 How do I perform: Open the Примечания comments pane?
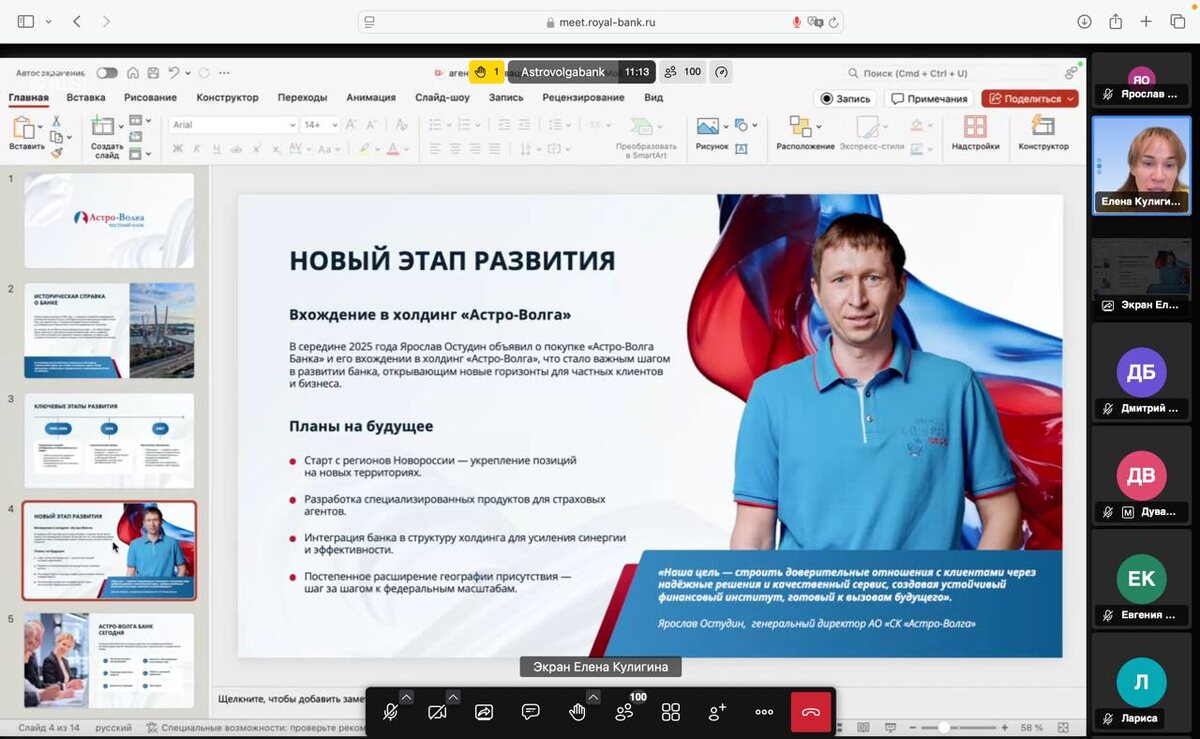(929, 99)
